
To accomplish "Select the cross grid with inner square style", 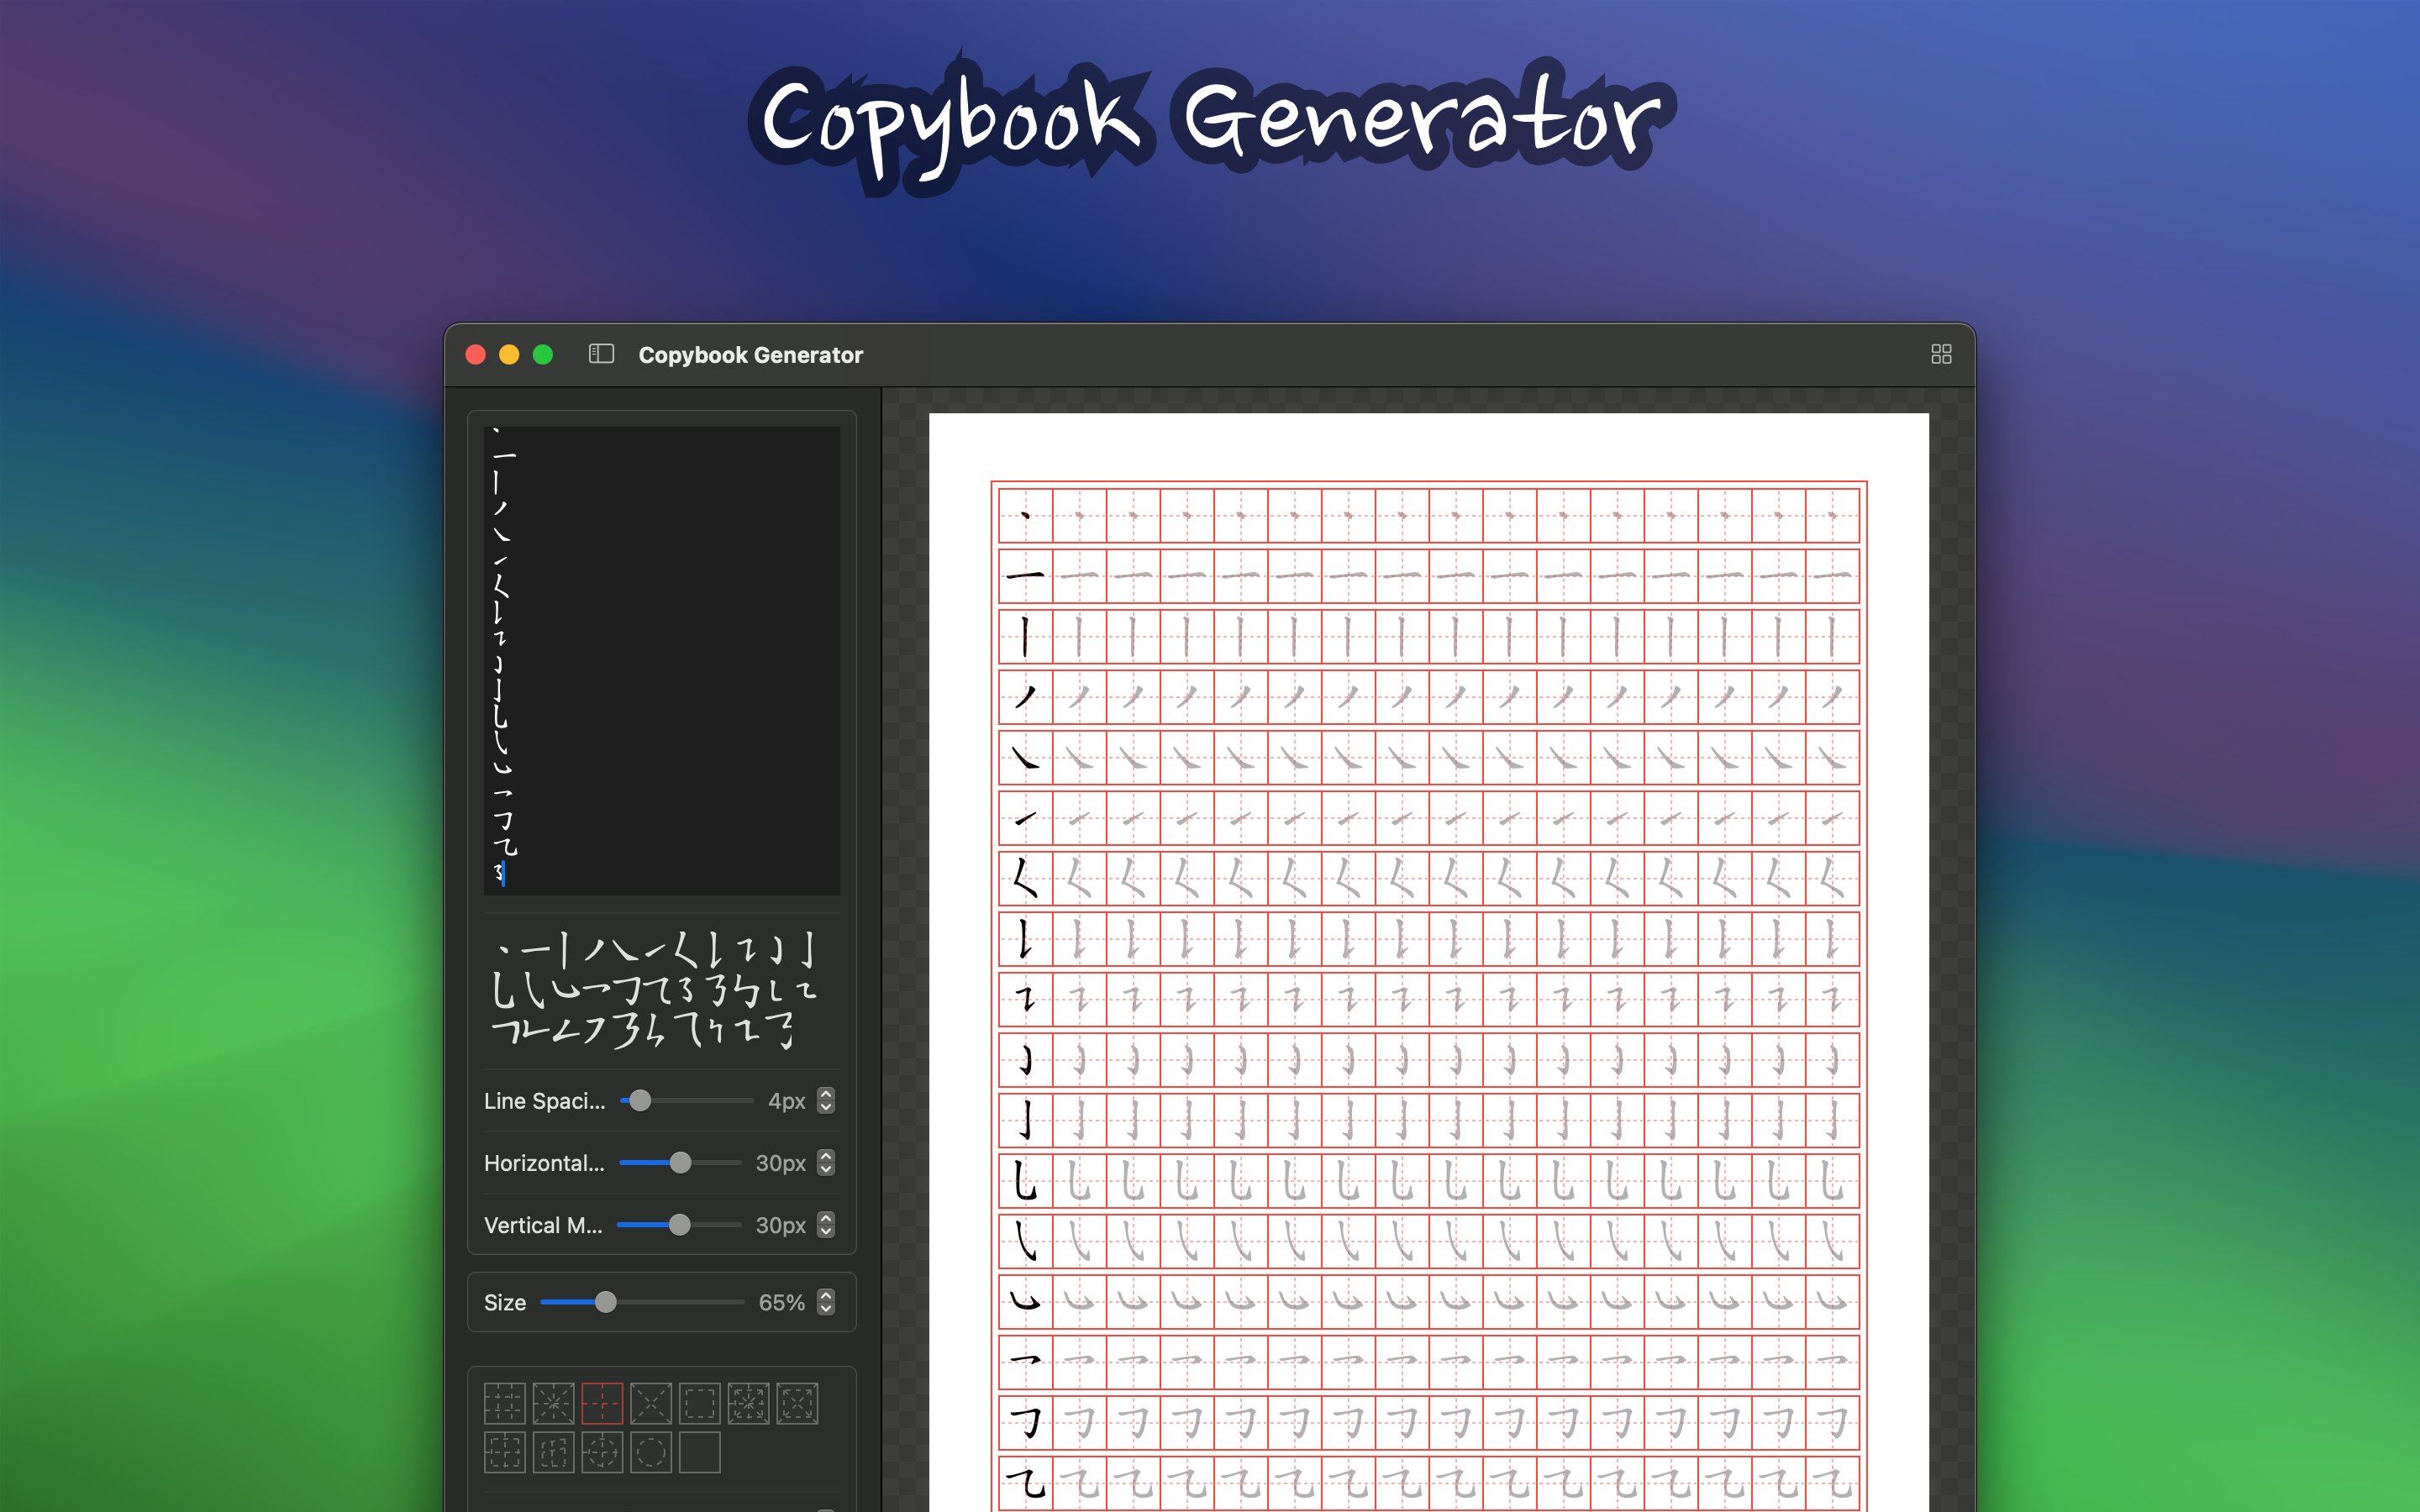I will click(504, 1452).
